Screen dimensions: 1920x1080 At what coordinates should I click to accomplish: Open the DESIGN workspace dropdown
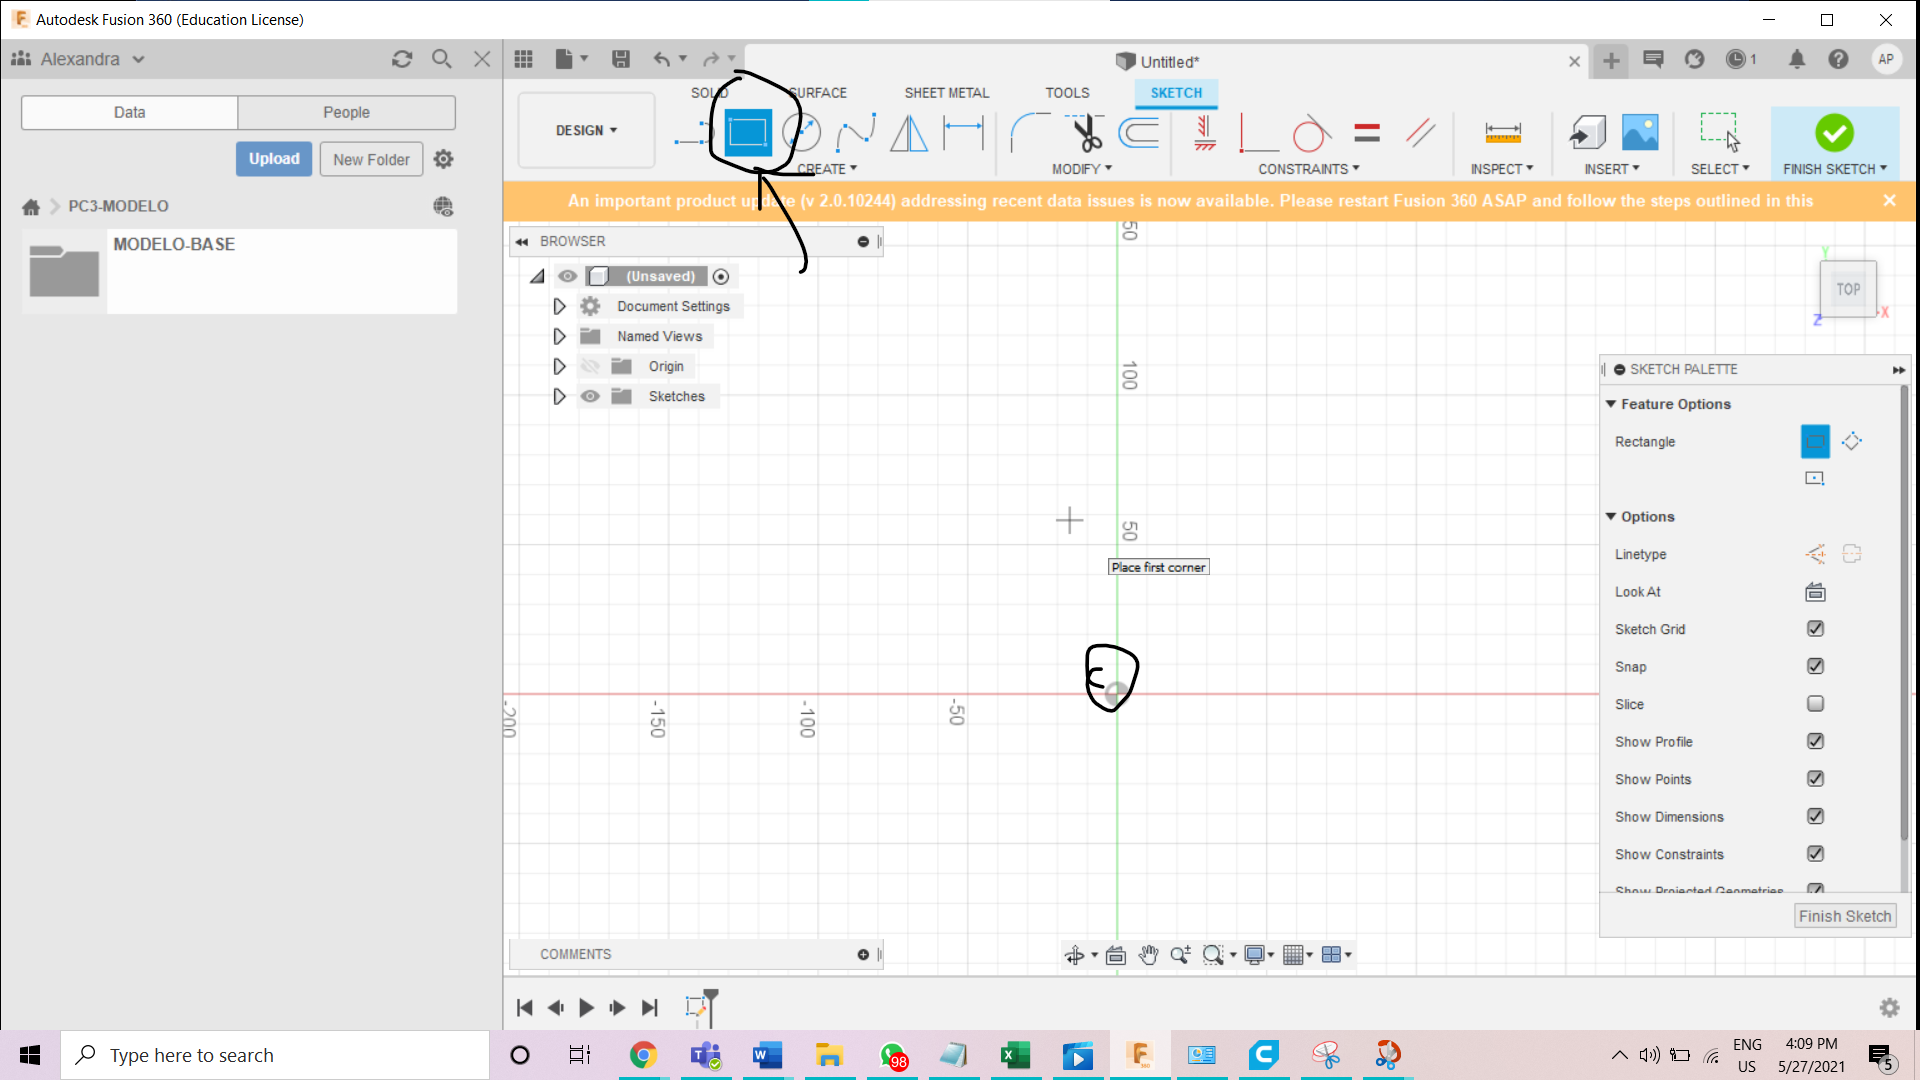point(586,131)
